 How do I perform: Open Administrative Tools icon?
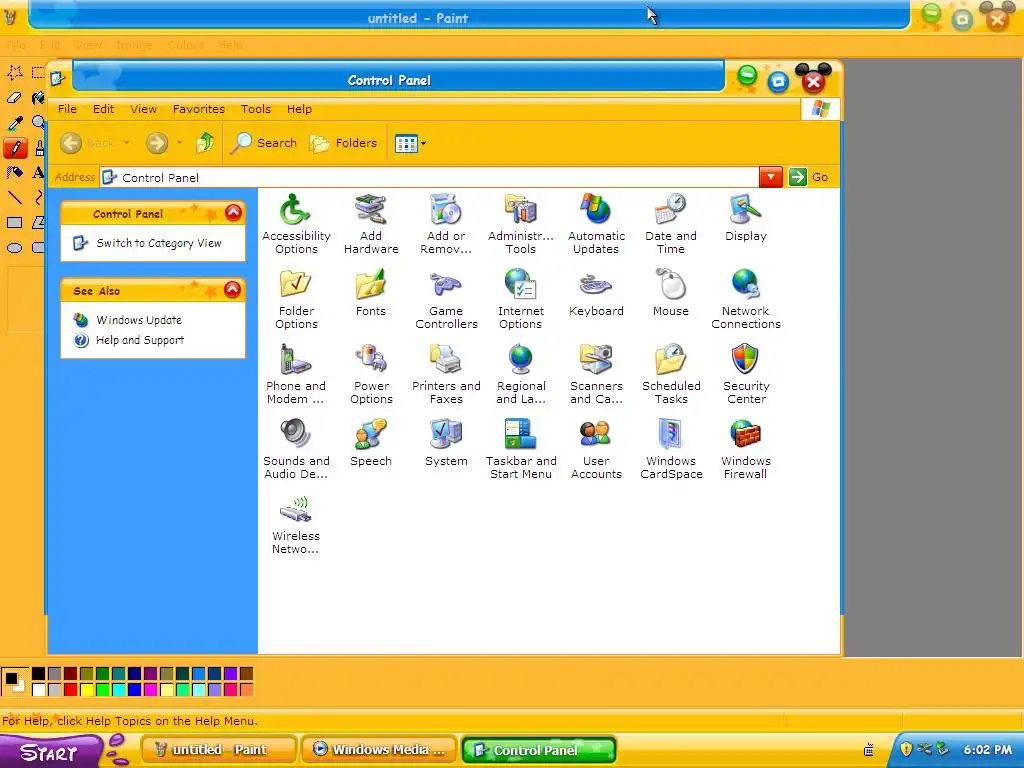[520, 224]
